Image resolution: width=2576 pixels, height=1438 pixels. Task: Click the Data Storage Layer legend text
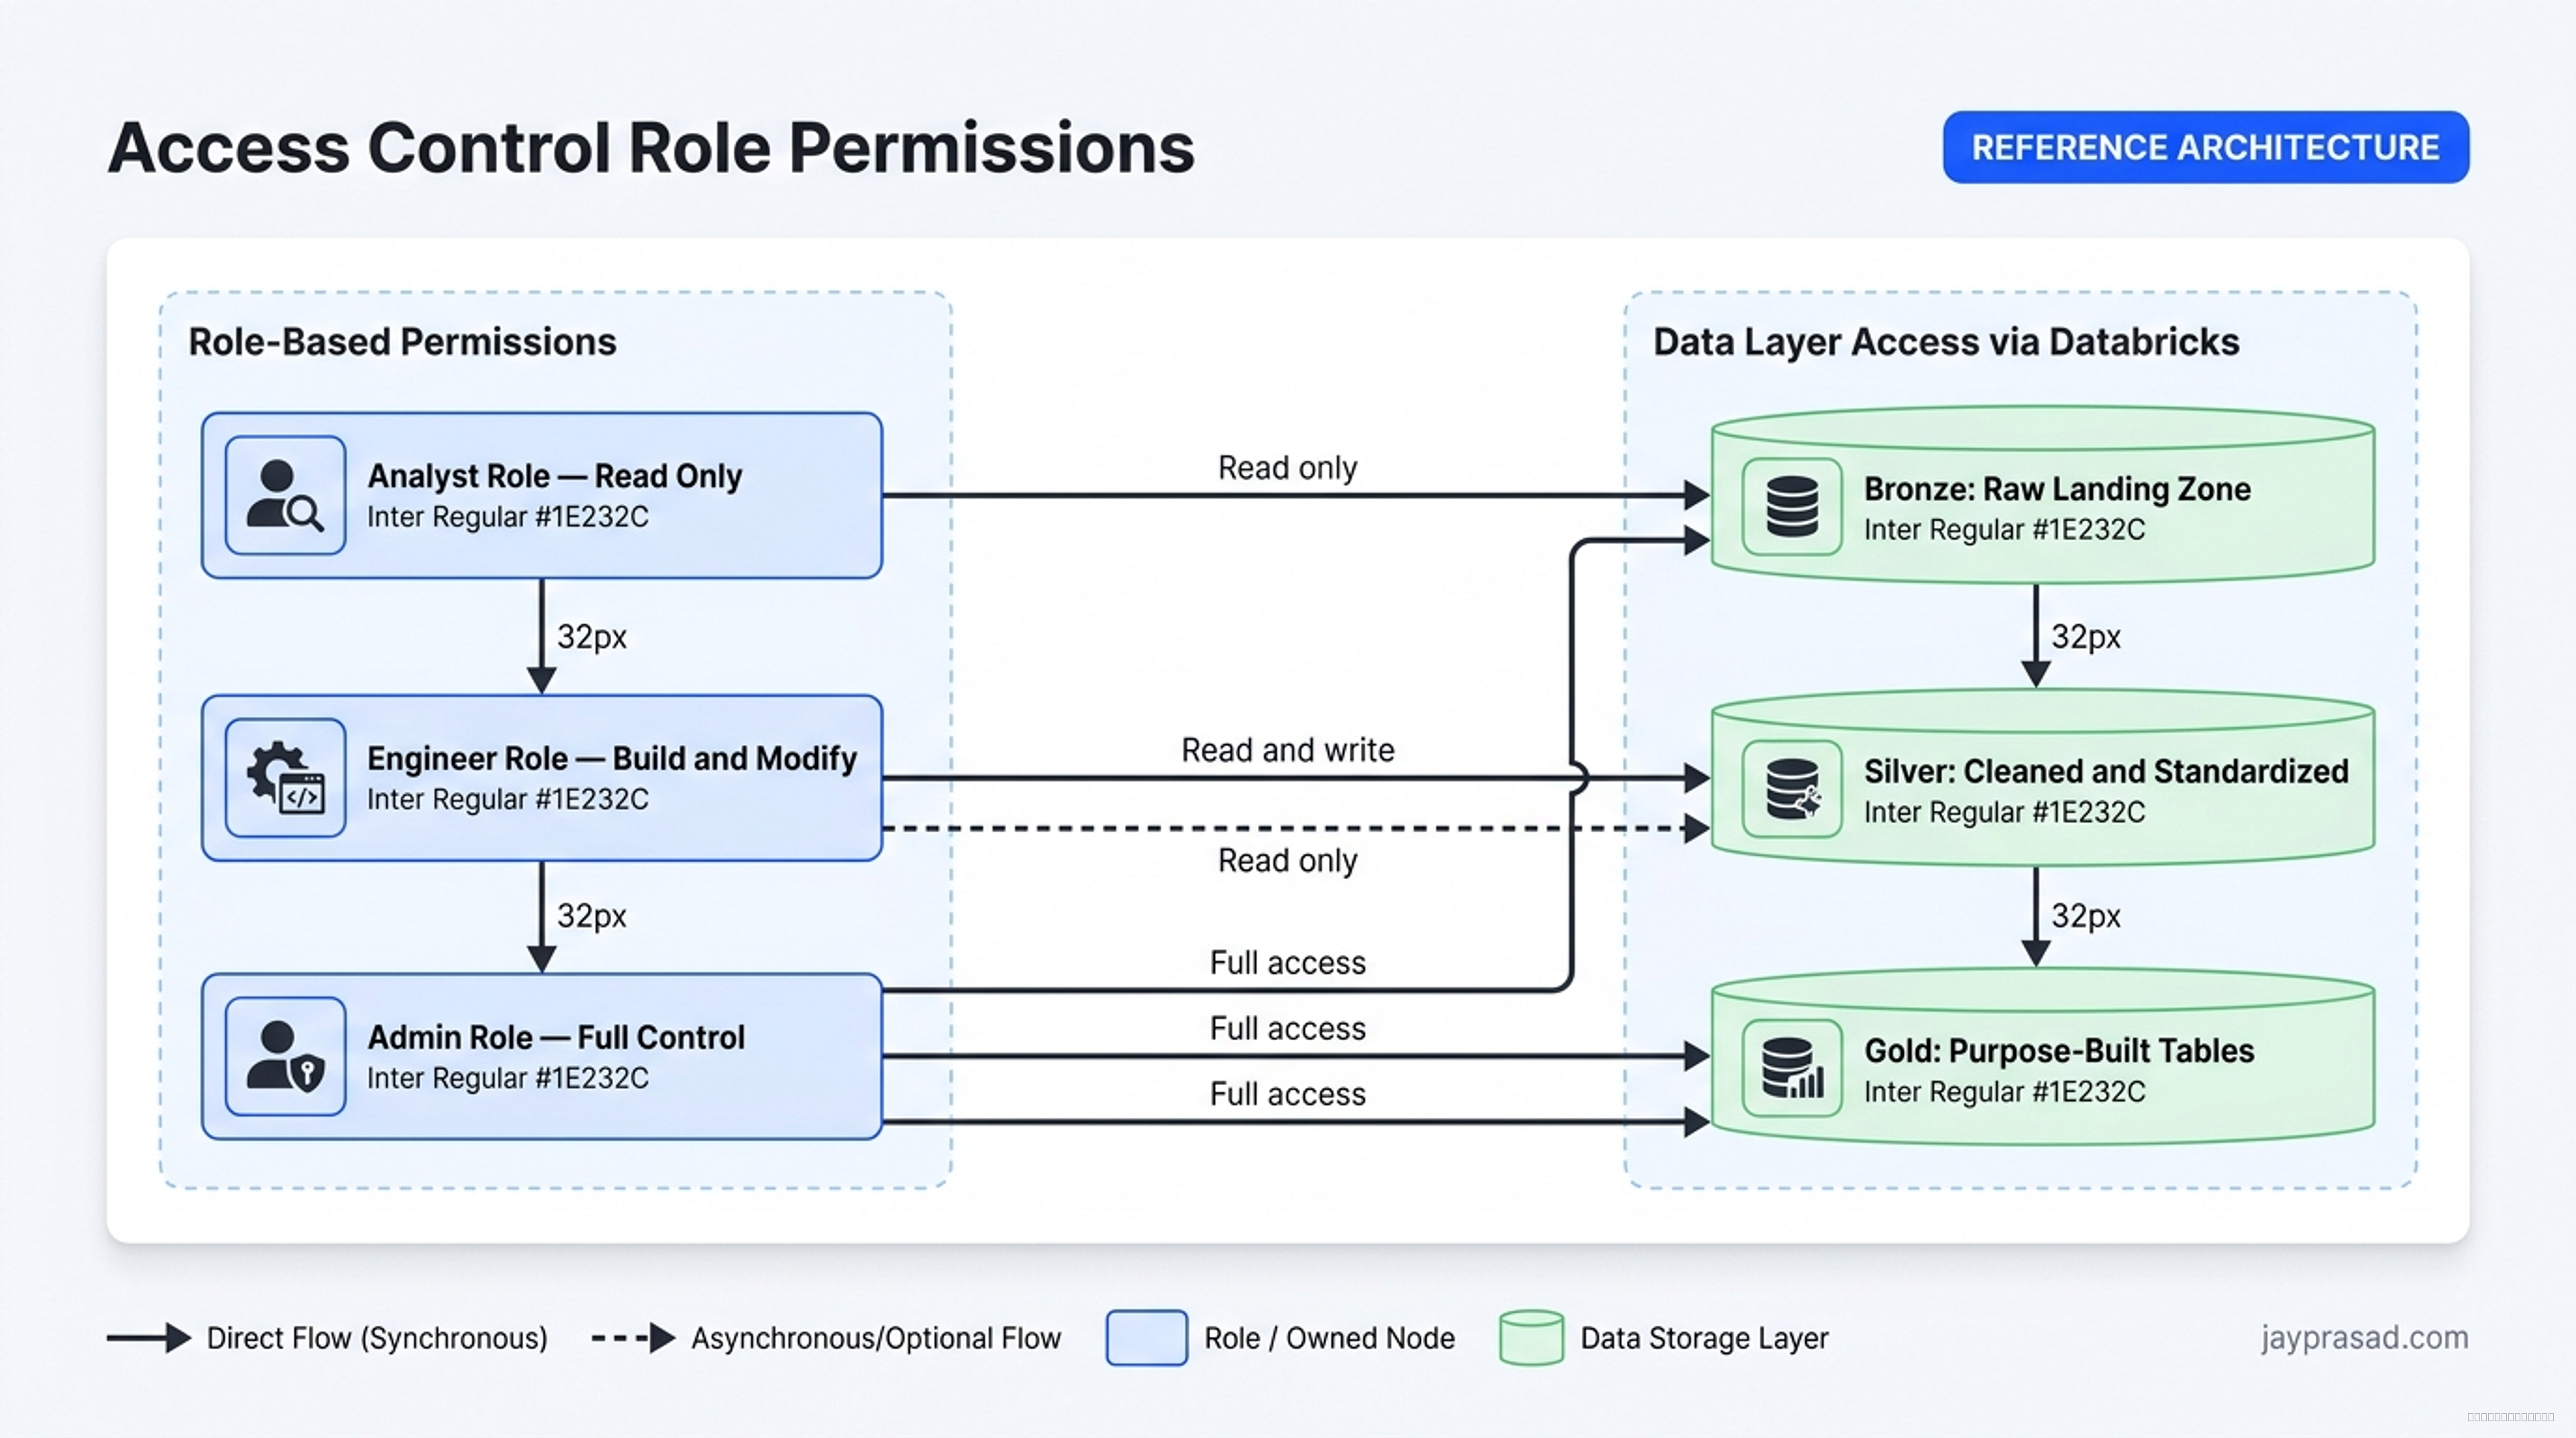click(1704, 1338)
